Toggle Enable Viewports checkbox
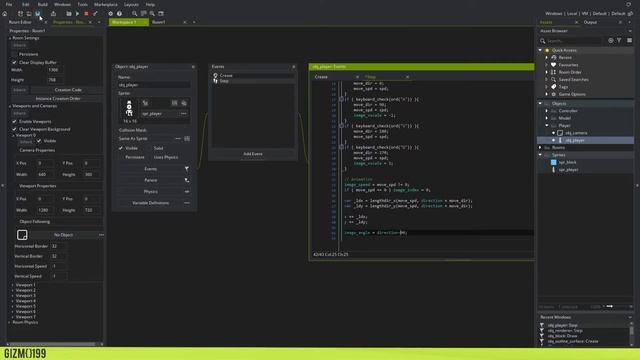Screen dimensions: 640x360 pos(14,122)
